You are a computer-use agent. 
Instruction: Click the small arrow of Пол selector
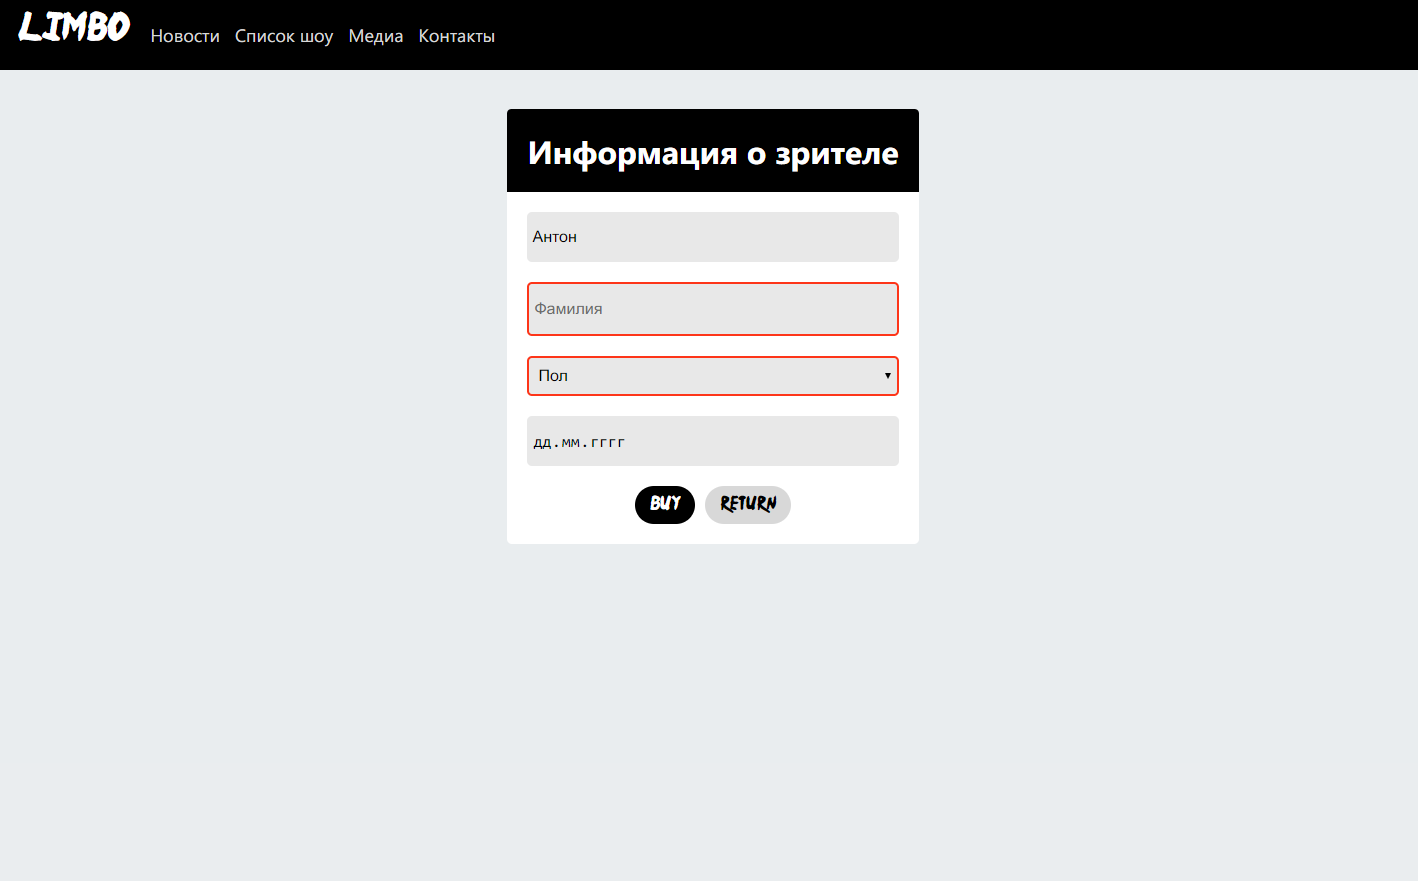click(887, 376)
